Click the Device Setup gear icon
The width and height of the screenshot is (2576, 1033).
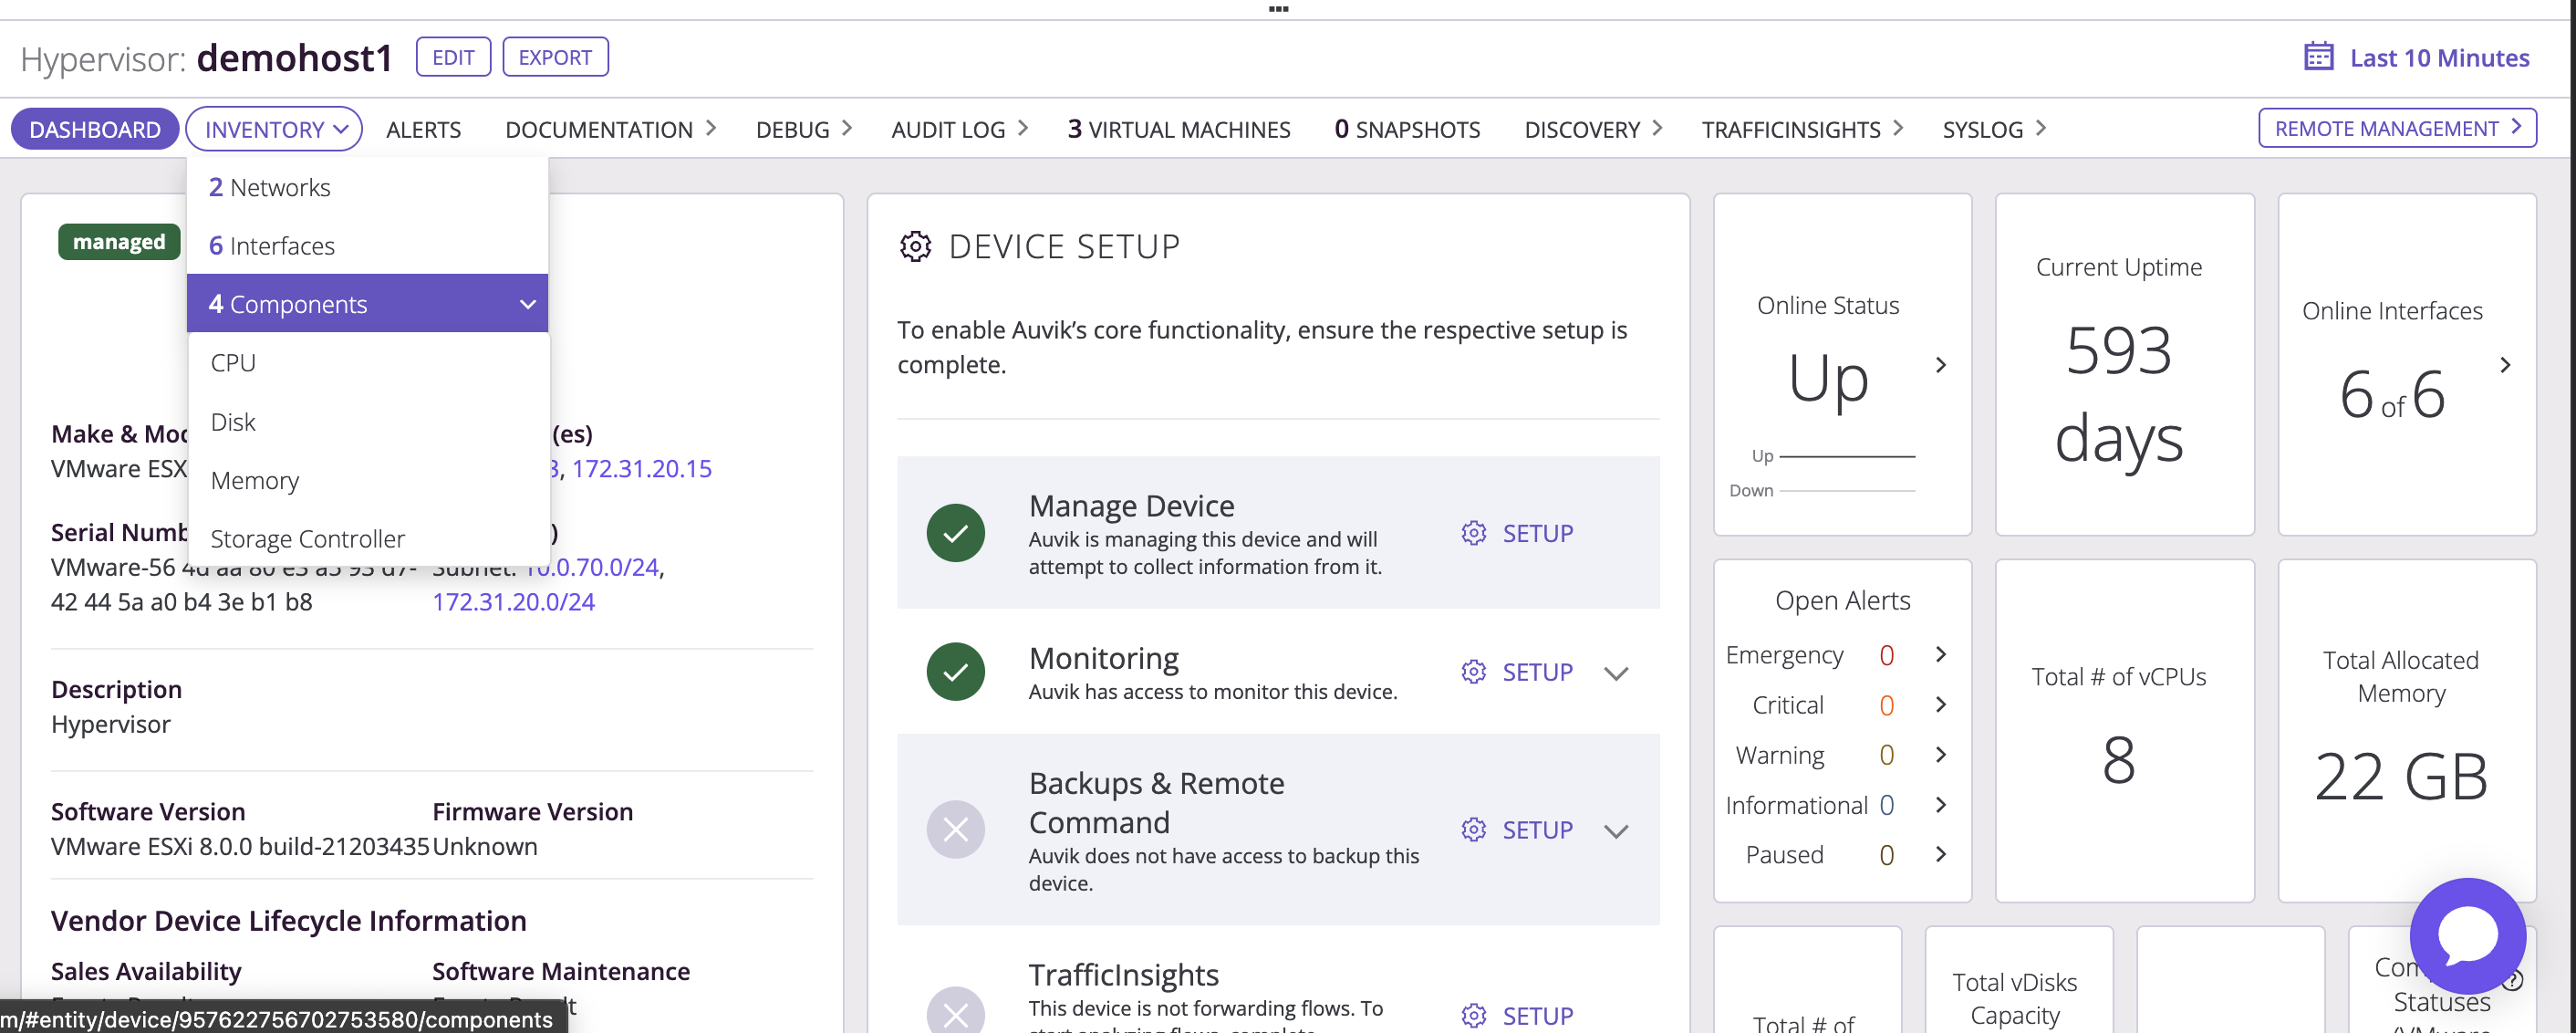tap(915, 246)
